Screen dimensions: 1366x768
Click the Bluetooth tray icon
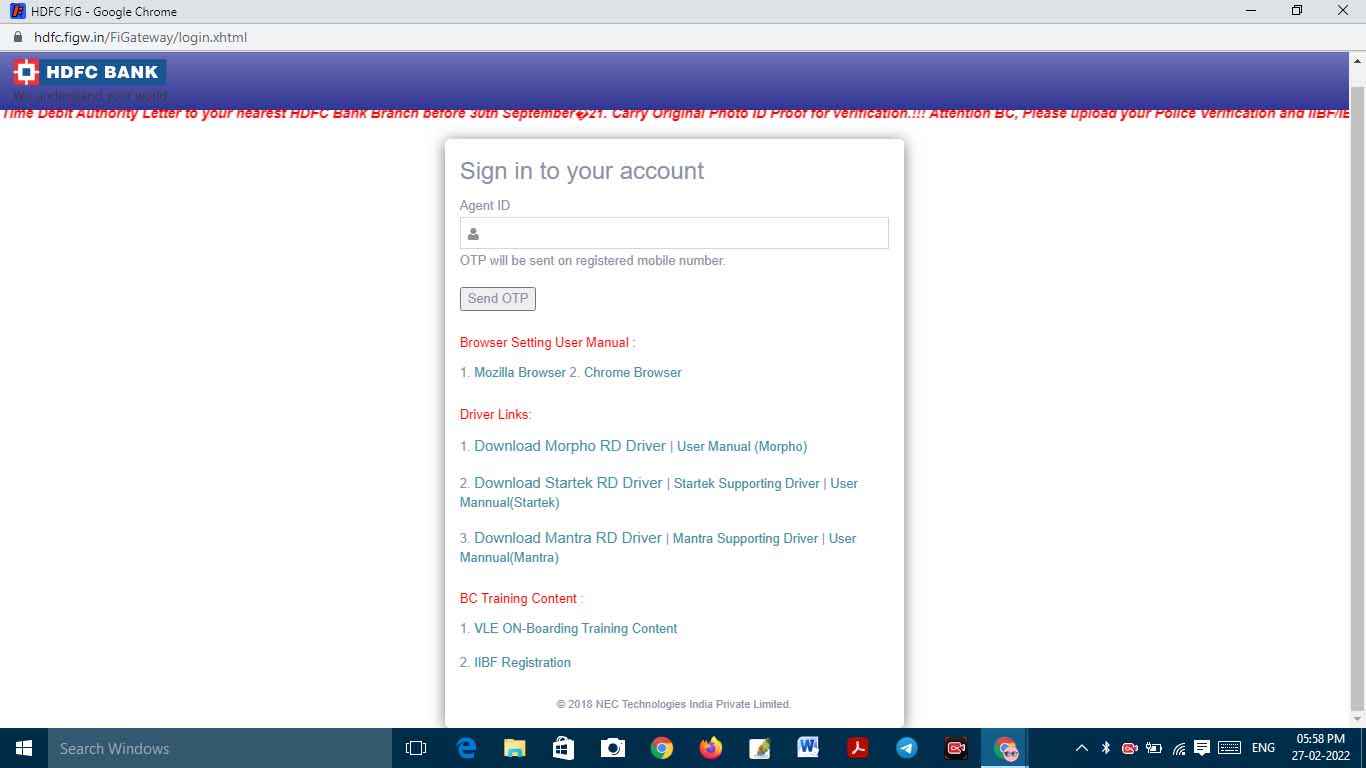click(1105, 748)
